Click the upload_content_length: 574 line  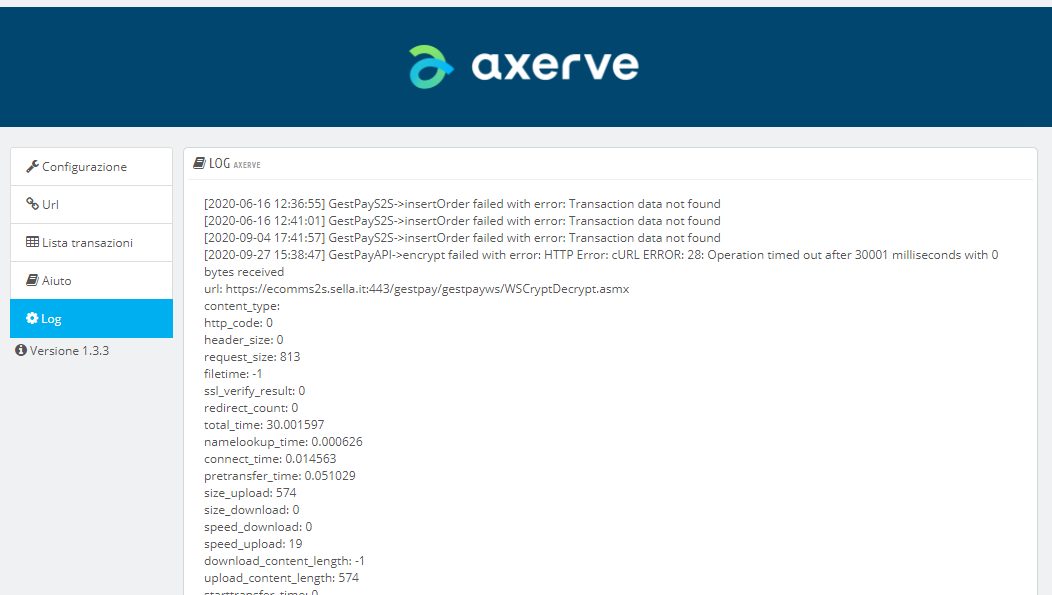tap(282, 578)
